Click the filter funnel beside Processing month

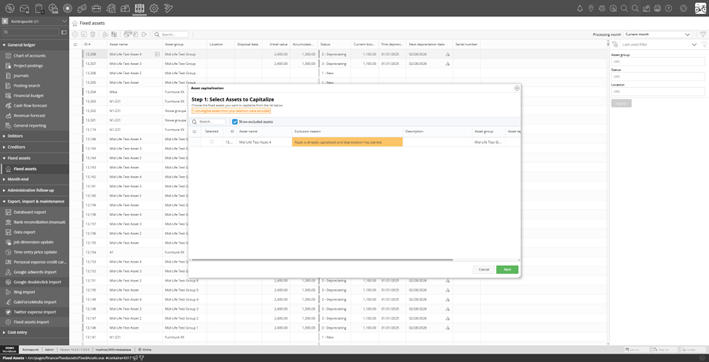703,34
